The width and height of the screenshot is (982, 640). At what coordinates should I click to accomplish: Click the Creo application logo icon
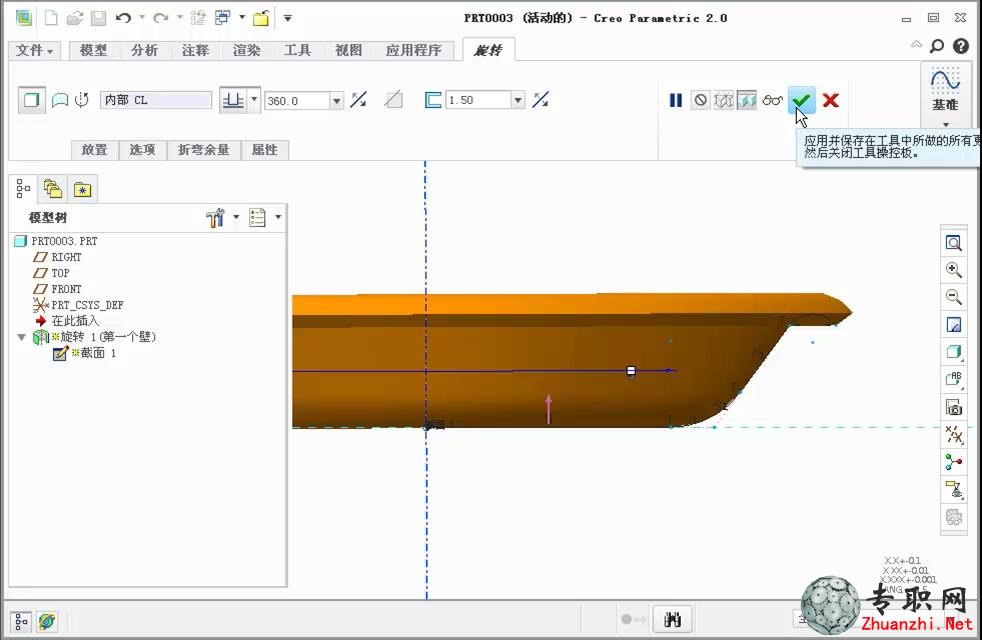pos(24,18)
